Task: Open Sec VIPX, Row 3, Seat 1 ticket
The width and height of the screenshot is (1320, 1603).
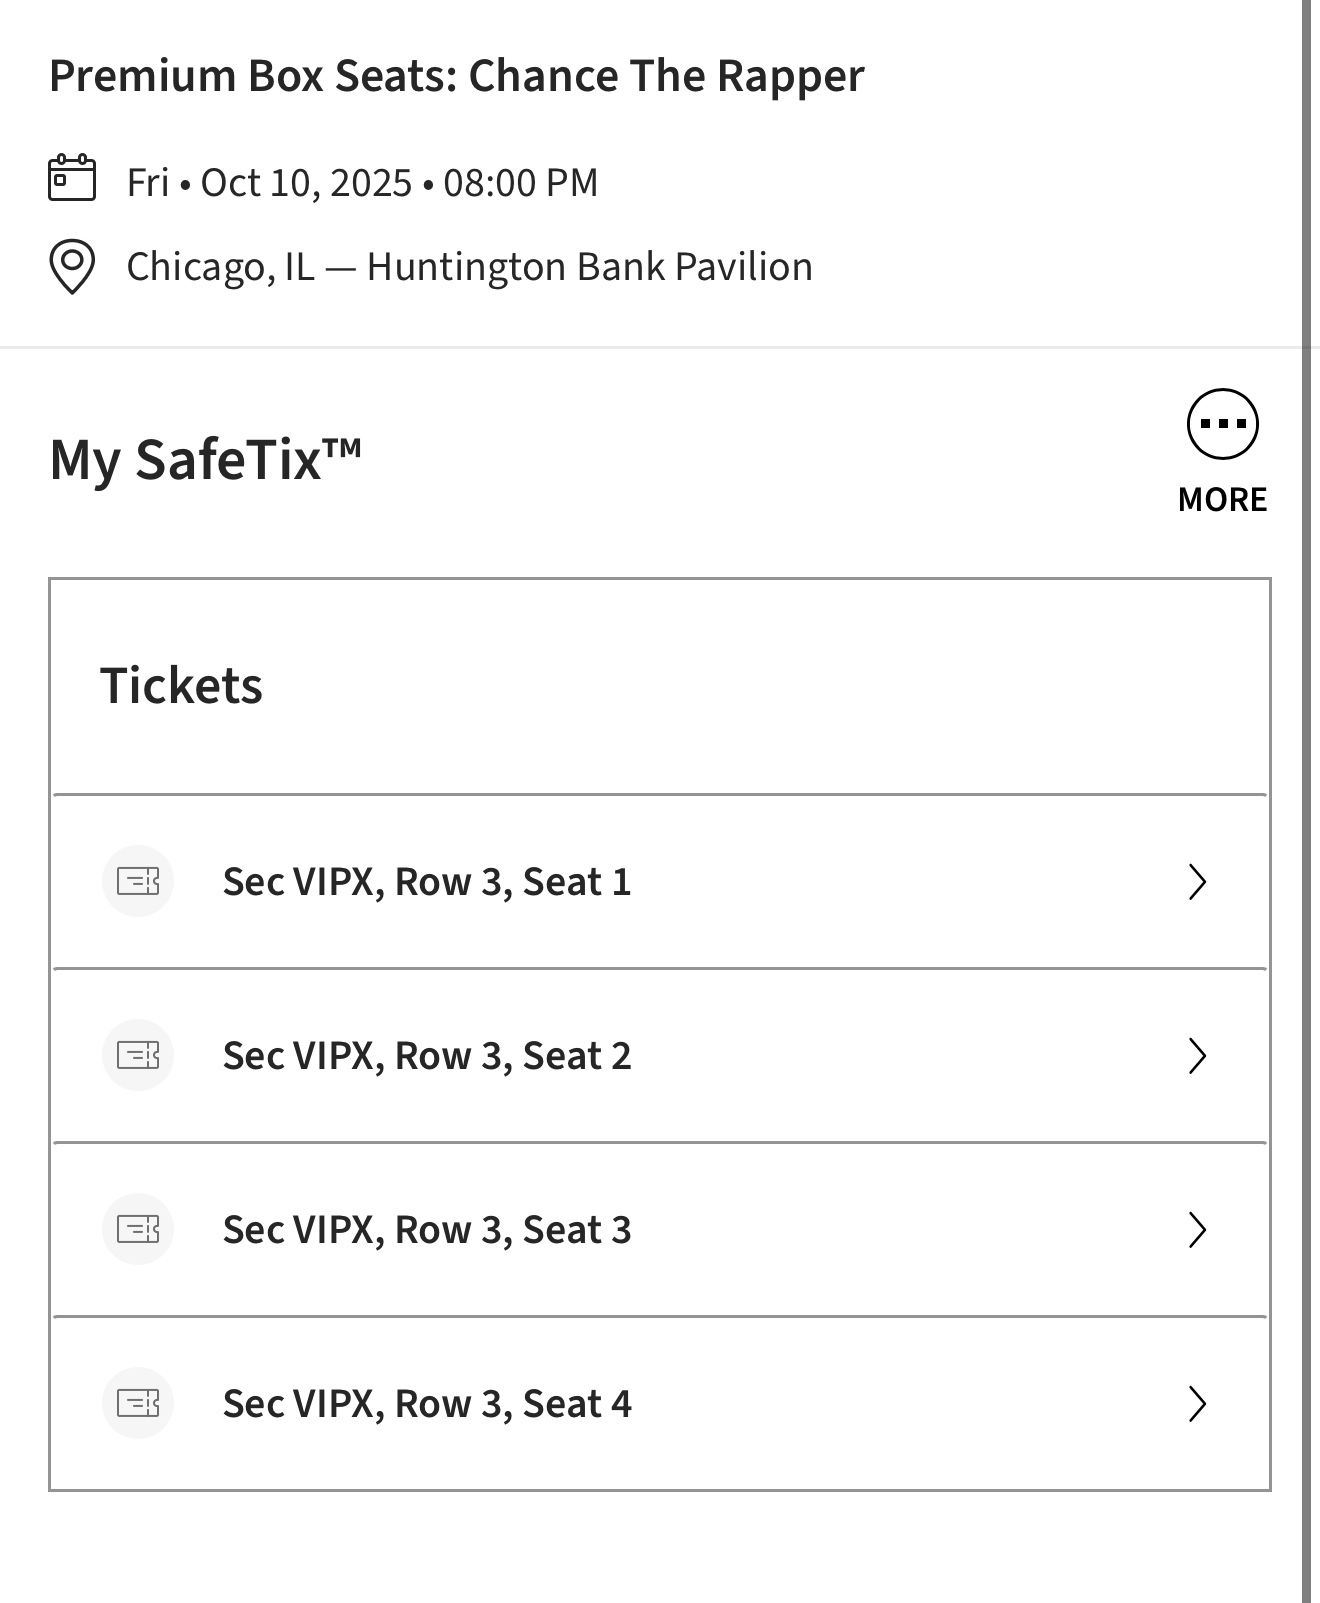Action: tap(427, 882)
